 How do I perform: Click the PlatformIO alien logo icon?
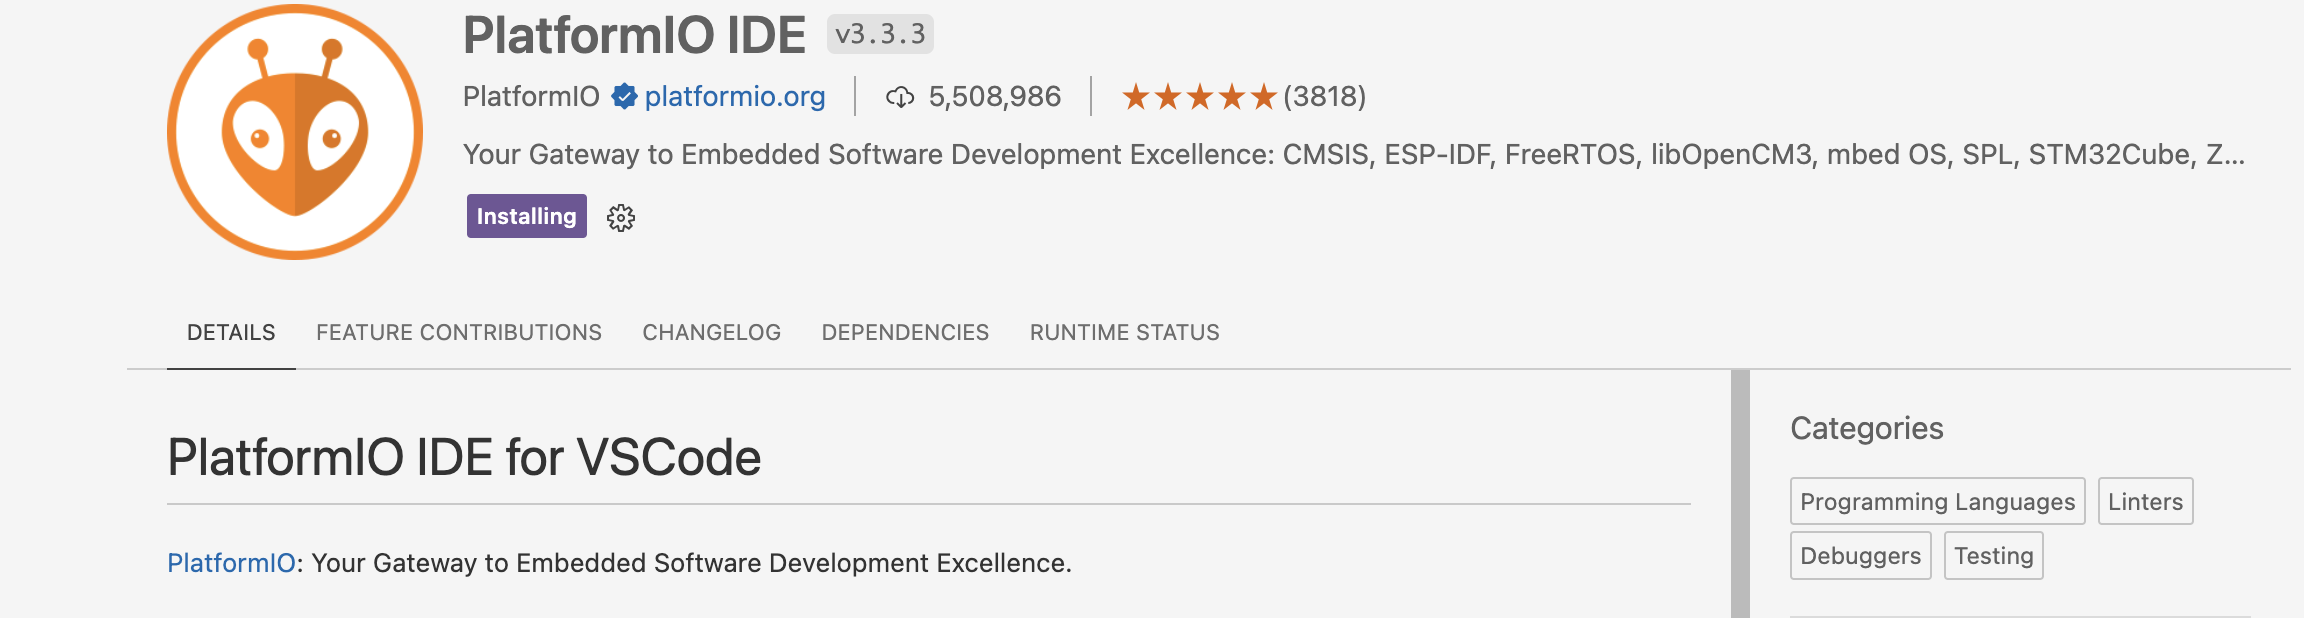[x=295, y=132]
